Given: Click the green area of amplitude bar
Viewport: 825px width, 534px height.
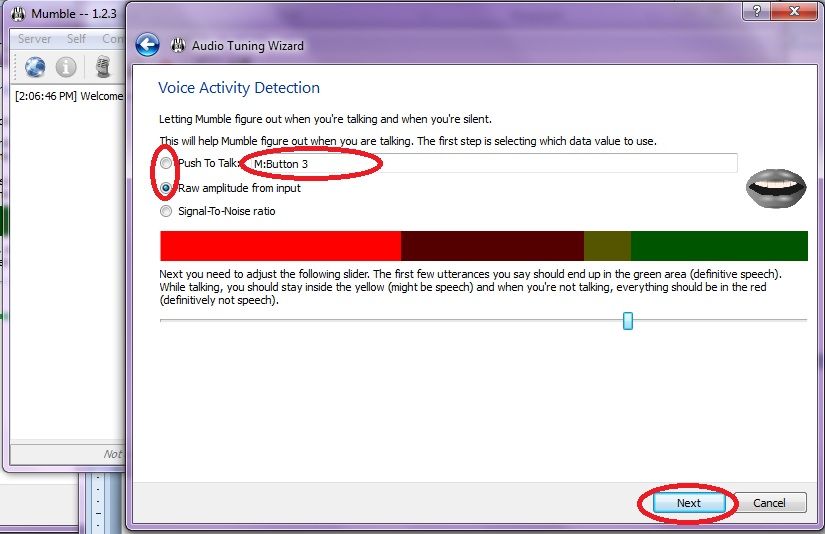Looking at the screenshot, I should (719, 246).
